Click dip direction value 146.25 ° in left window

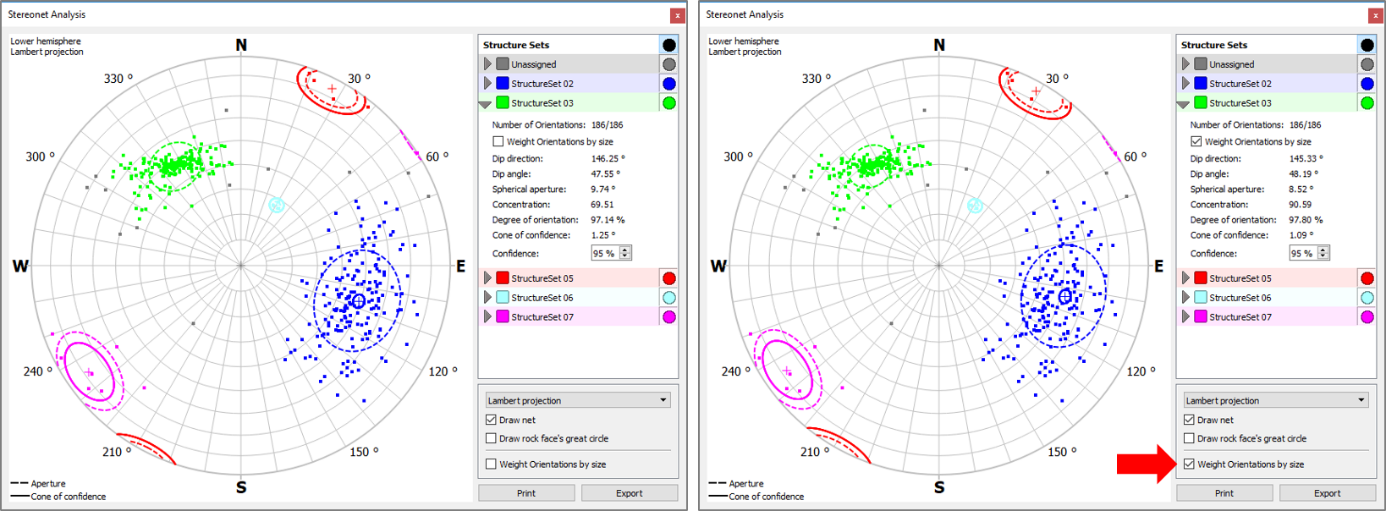pos(609,158)
